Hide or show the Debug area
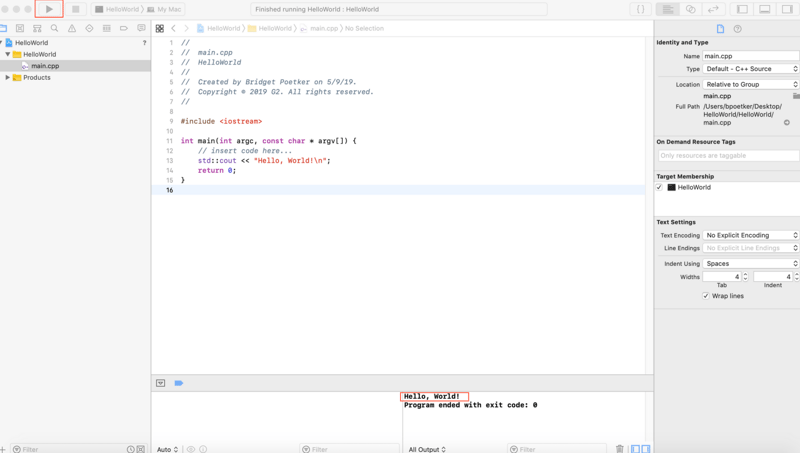The image size is (800, 453). [765, 9]
